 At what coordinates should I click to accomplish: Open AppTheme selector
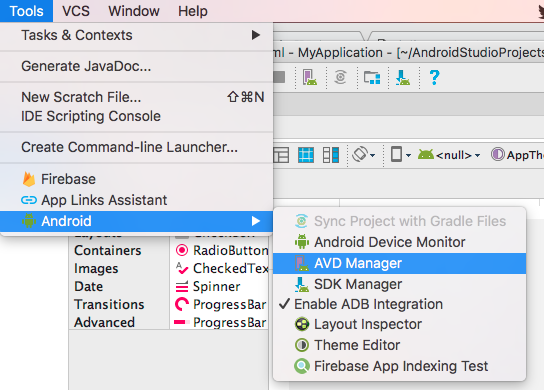517,155
